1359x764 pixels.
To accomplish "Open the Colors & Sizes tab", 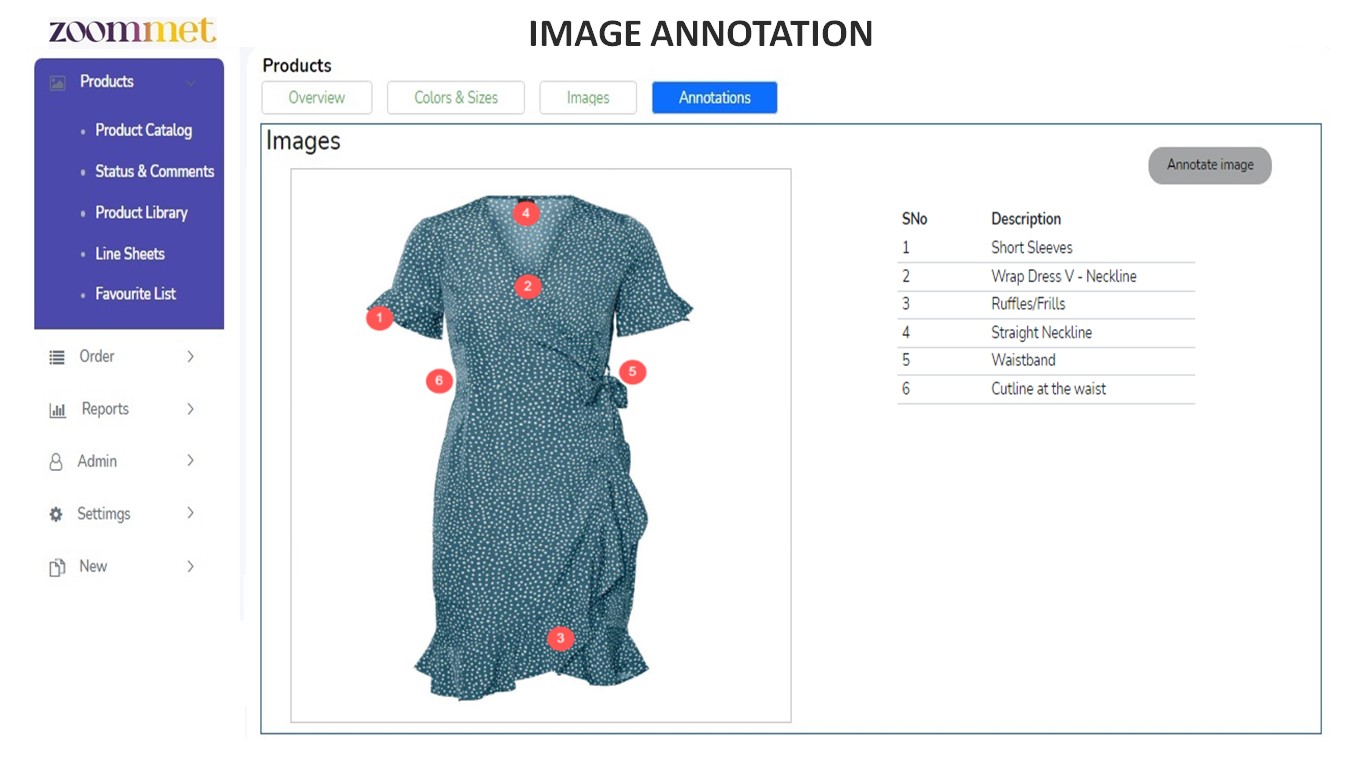I will [456, 98].
